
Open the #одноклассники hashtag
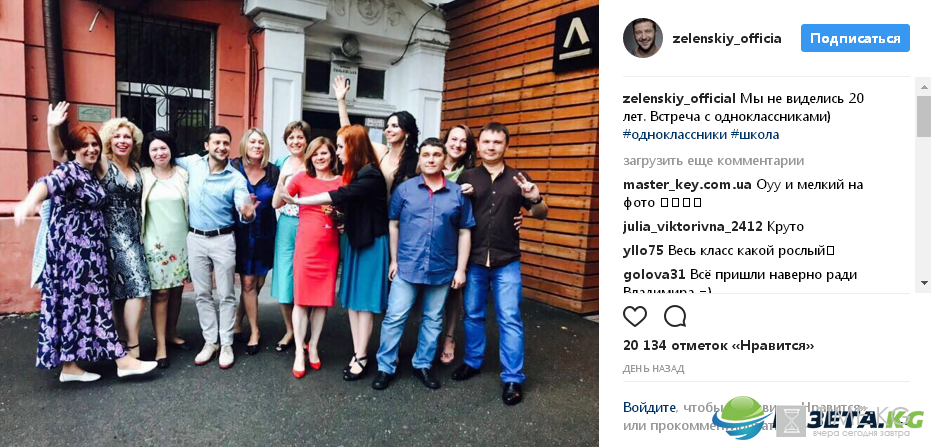674,135
